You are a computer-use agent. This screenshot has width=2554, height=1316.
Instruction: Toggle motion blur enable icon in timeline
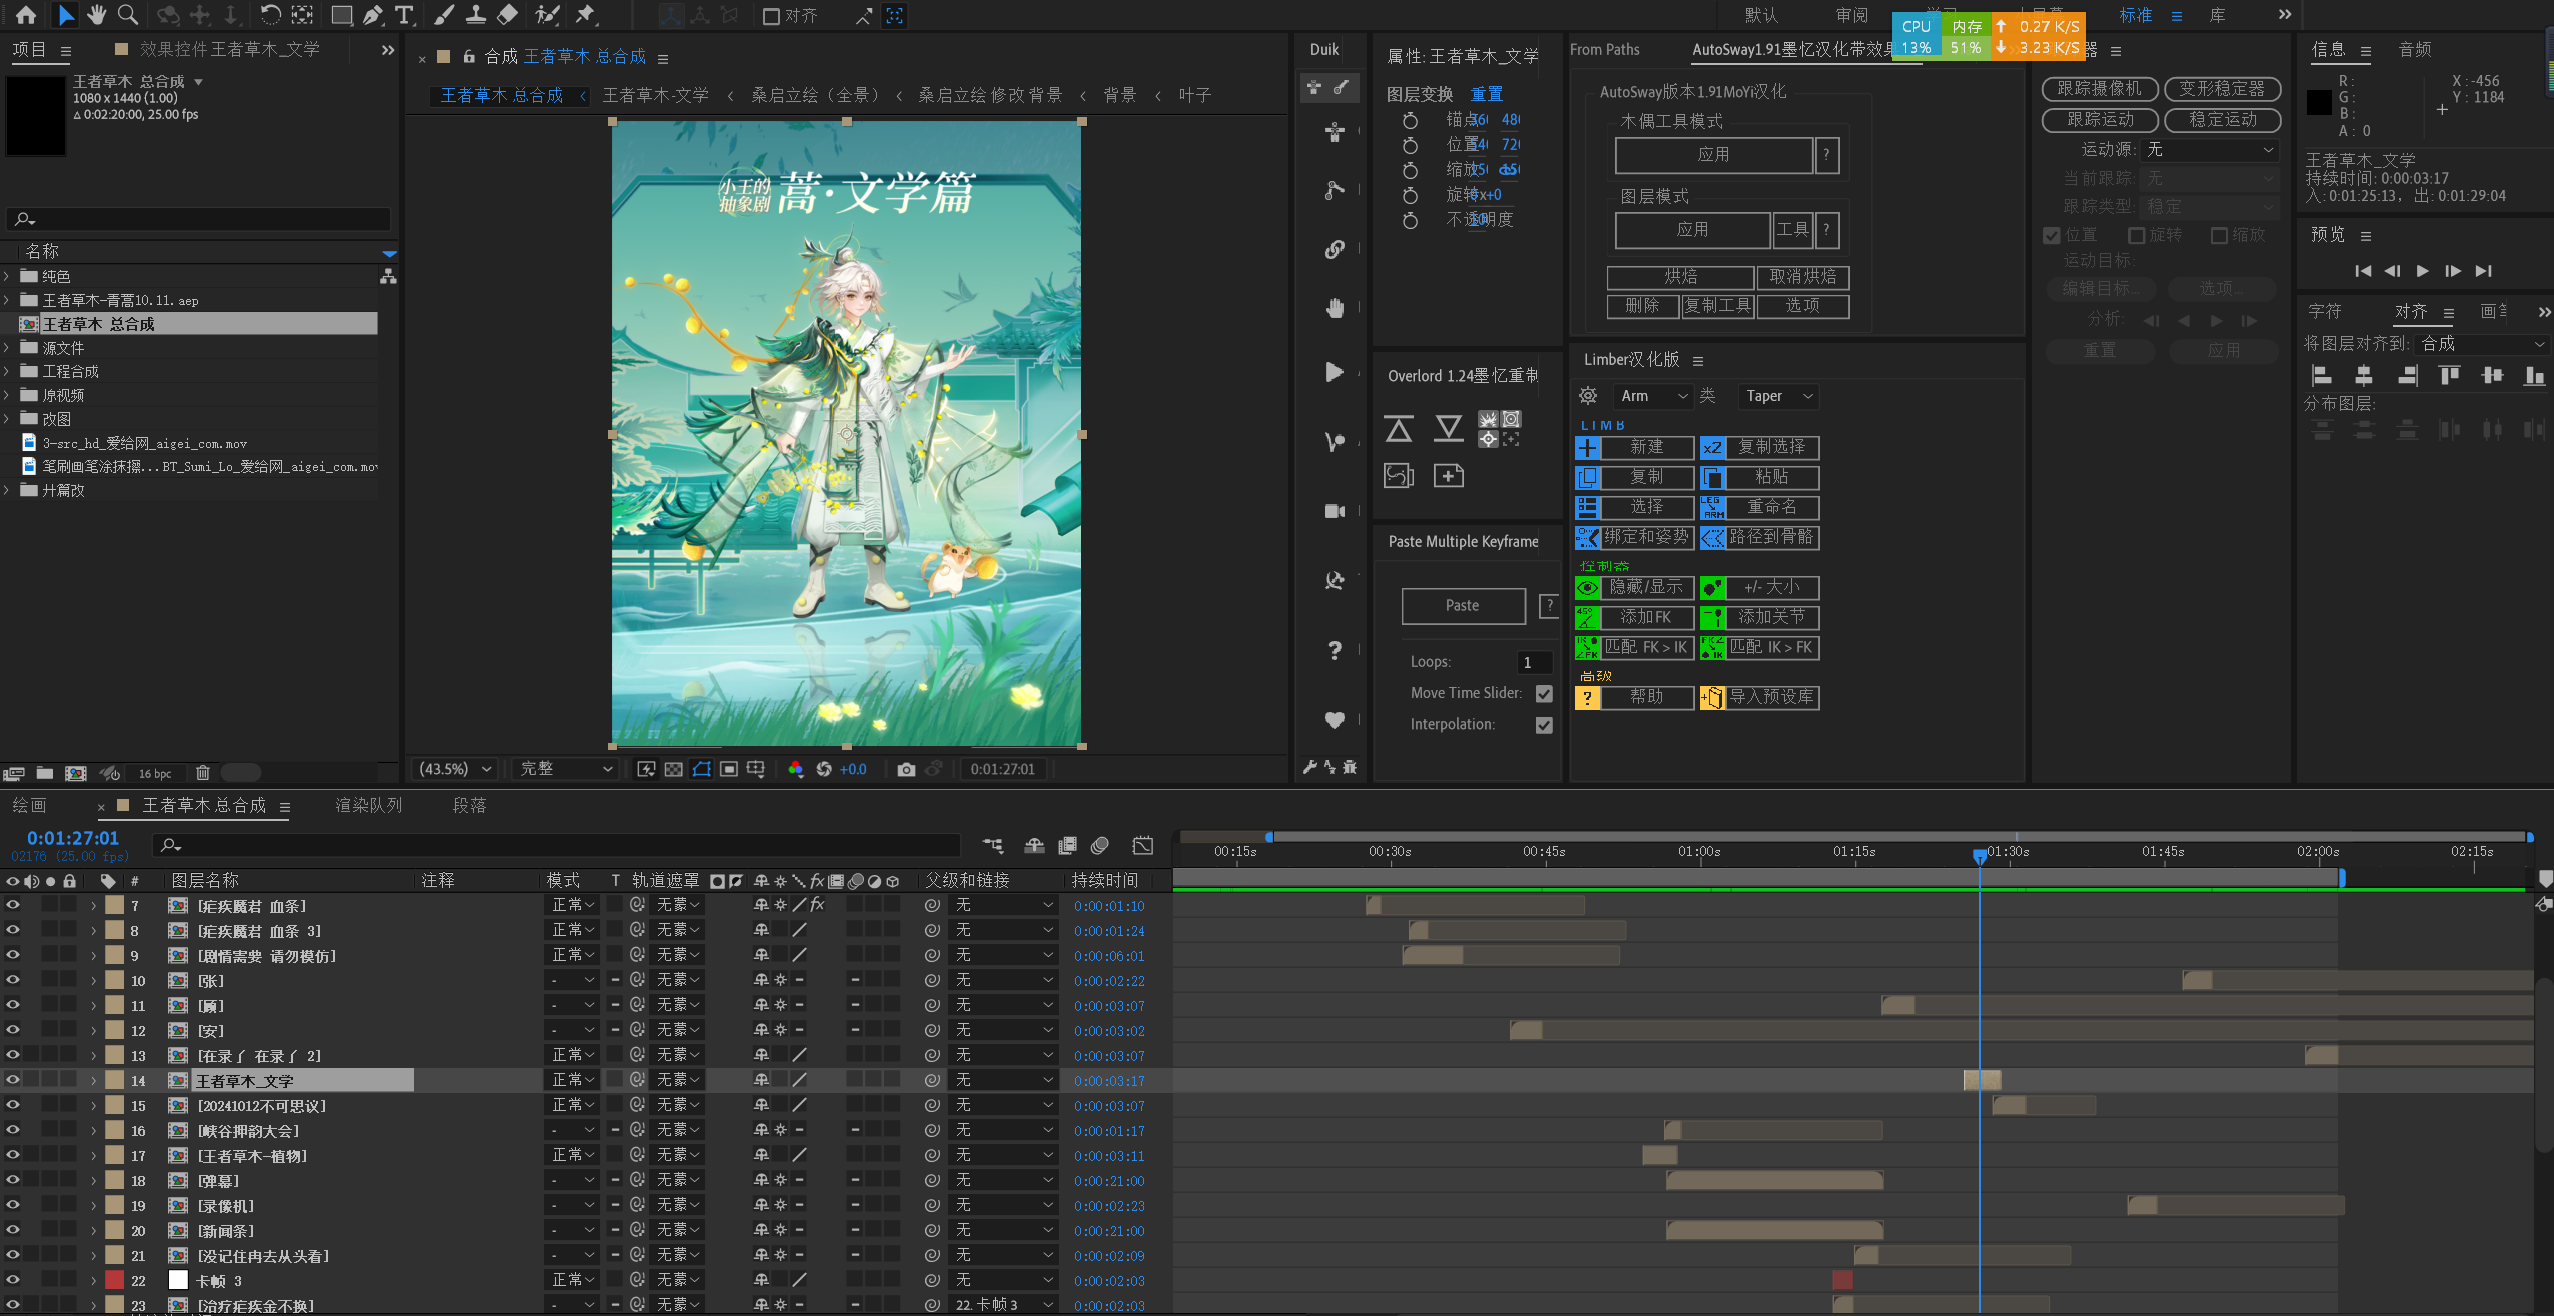click(x=1100, y=846)
